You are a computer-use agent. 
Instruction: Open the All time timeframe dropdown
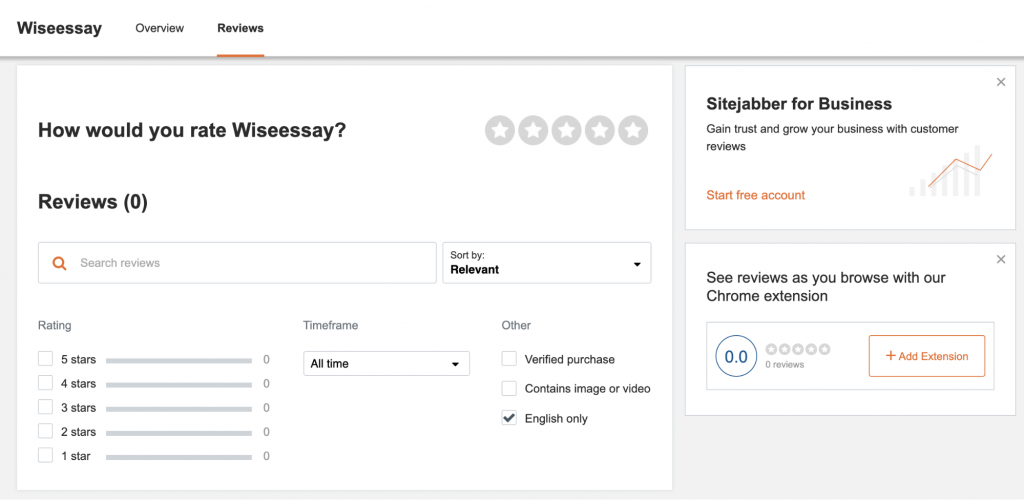[386, 364]
